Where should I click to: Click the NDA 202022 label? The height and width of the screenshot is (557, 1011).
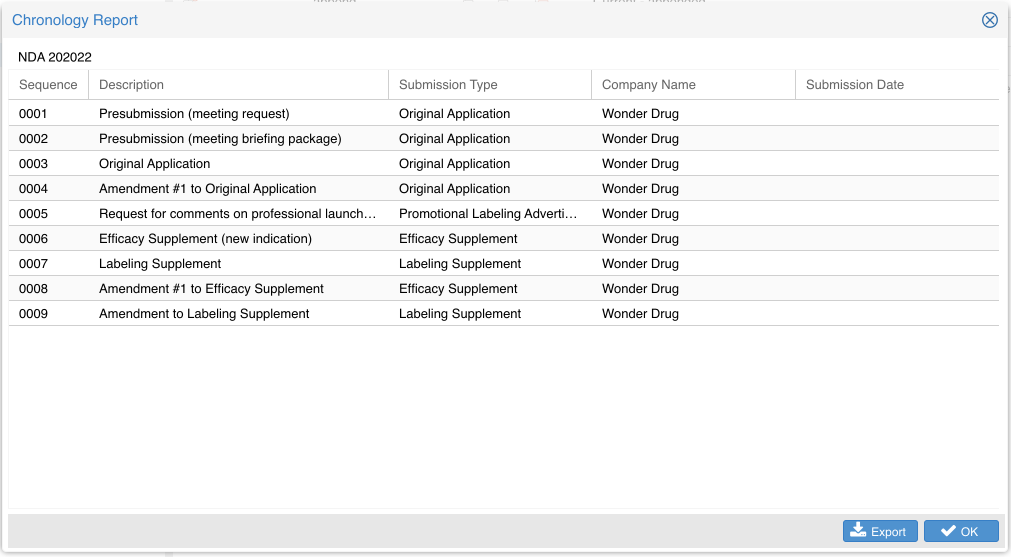[x=55, y=57]
